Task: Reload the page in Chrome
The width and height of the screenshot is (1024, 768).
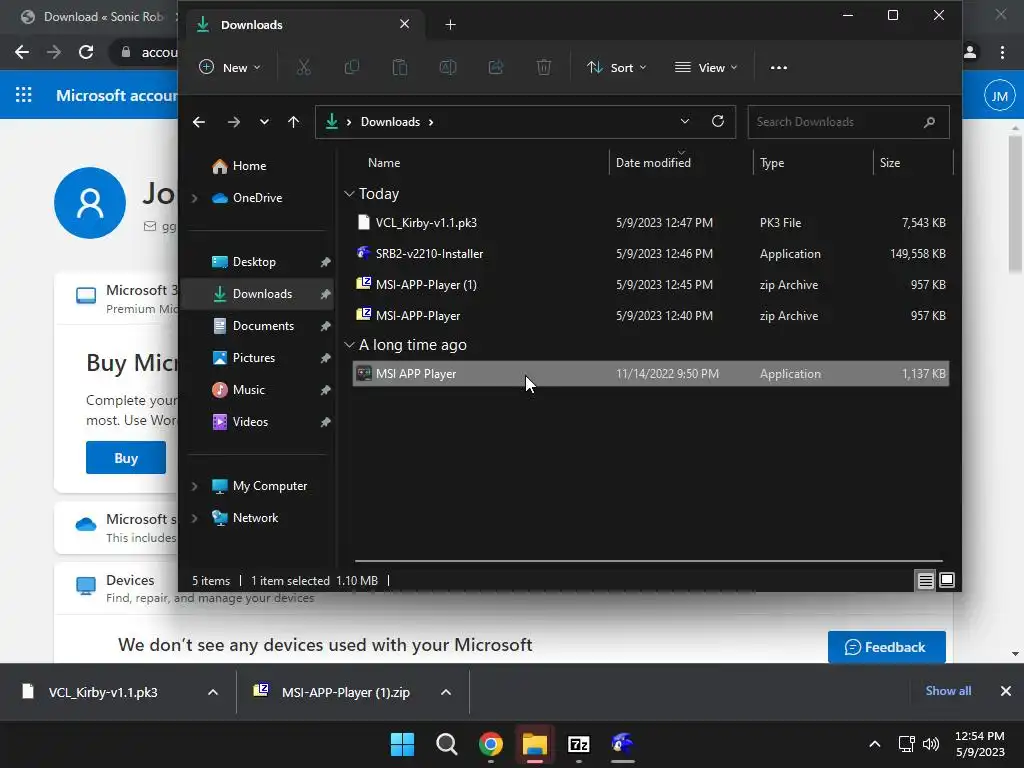Action: [x=86, y=52]
